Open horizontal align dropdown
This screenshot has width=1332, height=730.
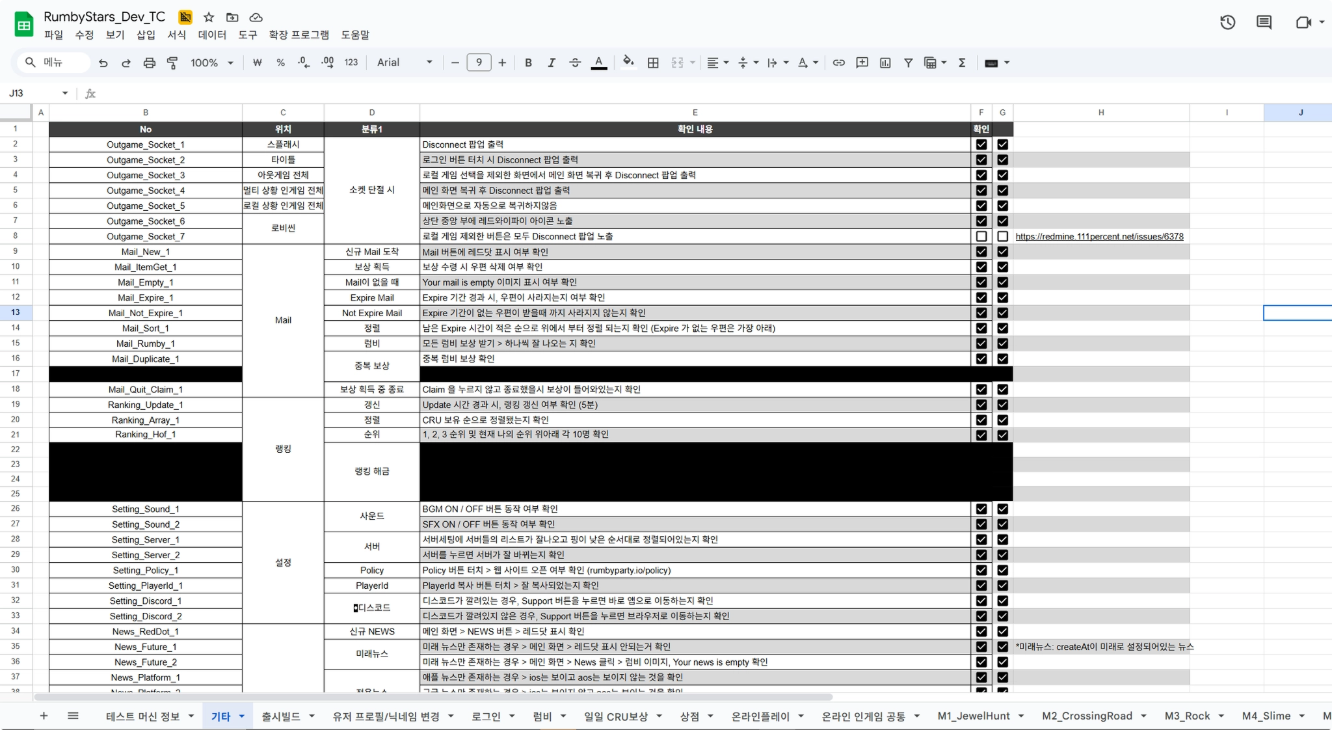coord(717,63)
